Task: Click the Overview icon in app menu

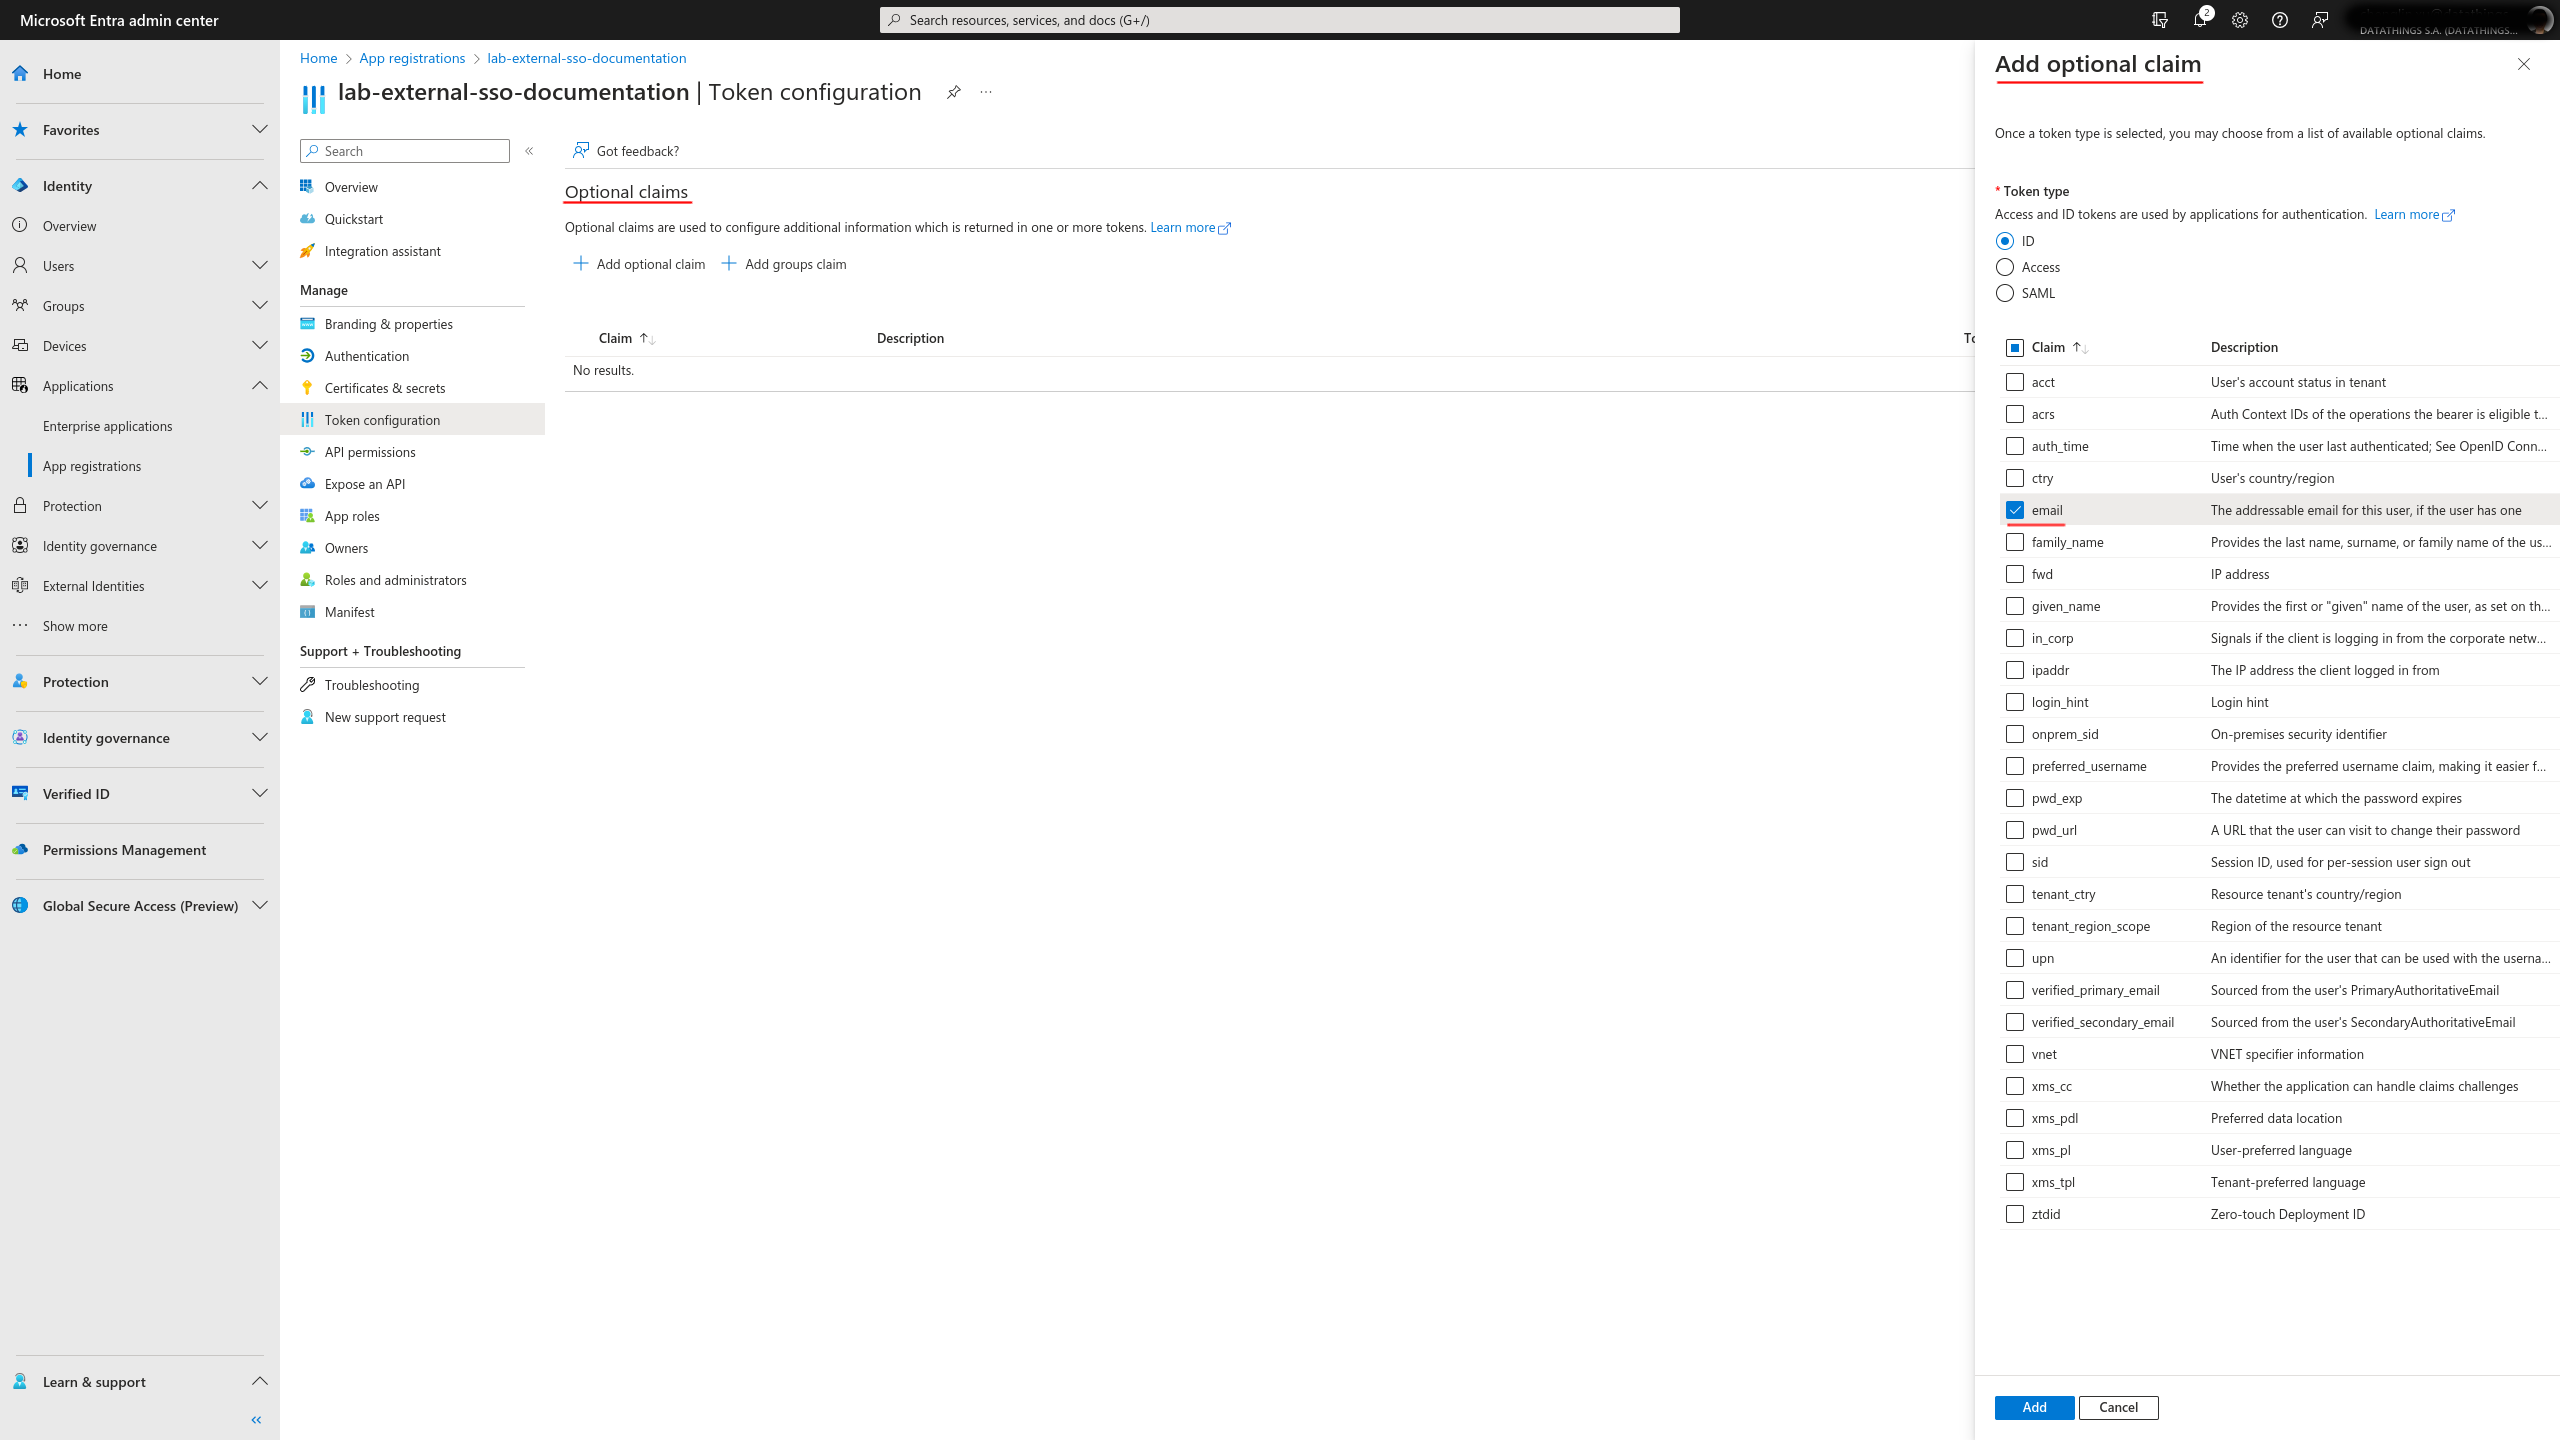Action: [x=307, y=187]
